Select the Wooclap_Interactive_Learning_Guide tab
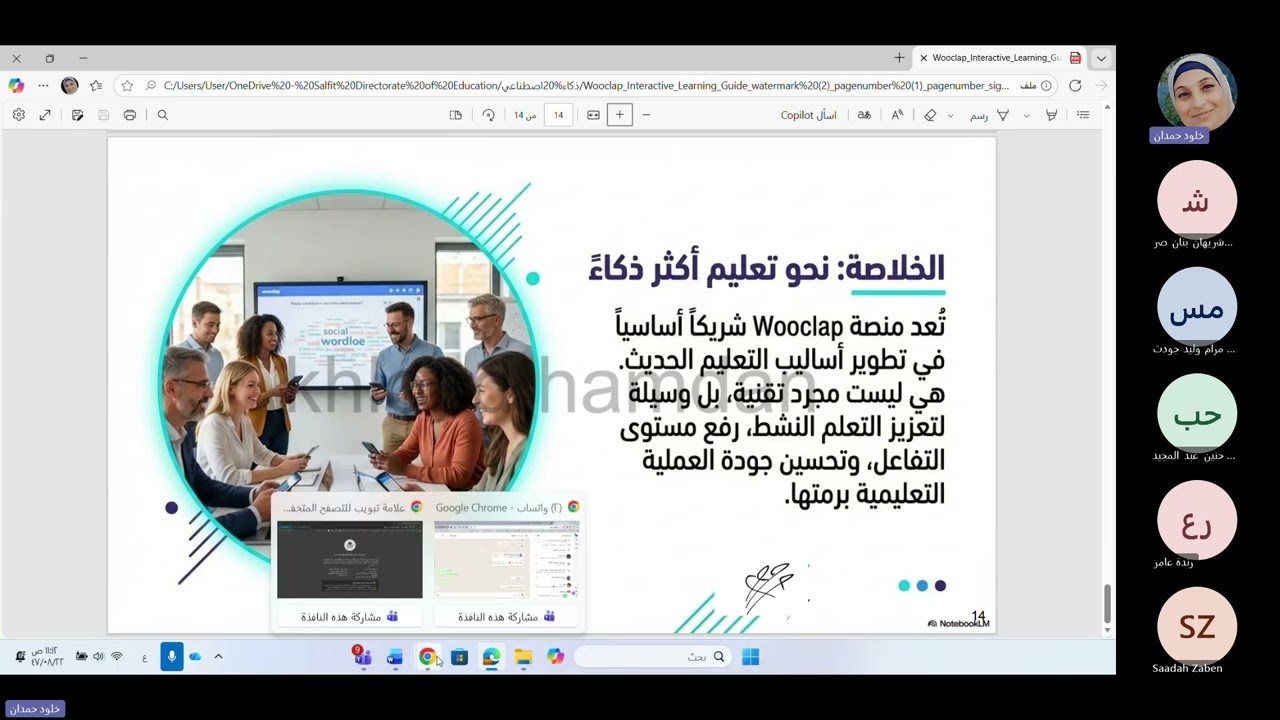 999,58
